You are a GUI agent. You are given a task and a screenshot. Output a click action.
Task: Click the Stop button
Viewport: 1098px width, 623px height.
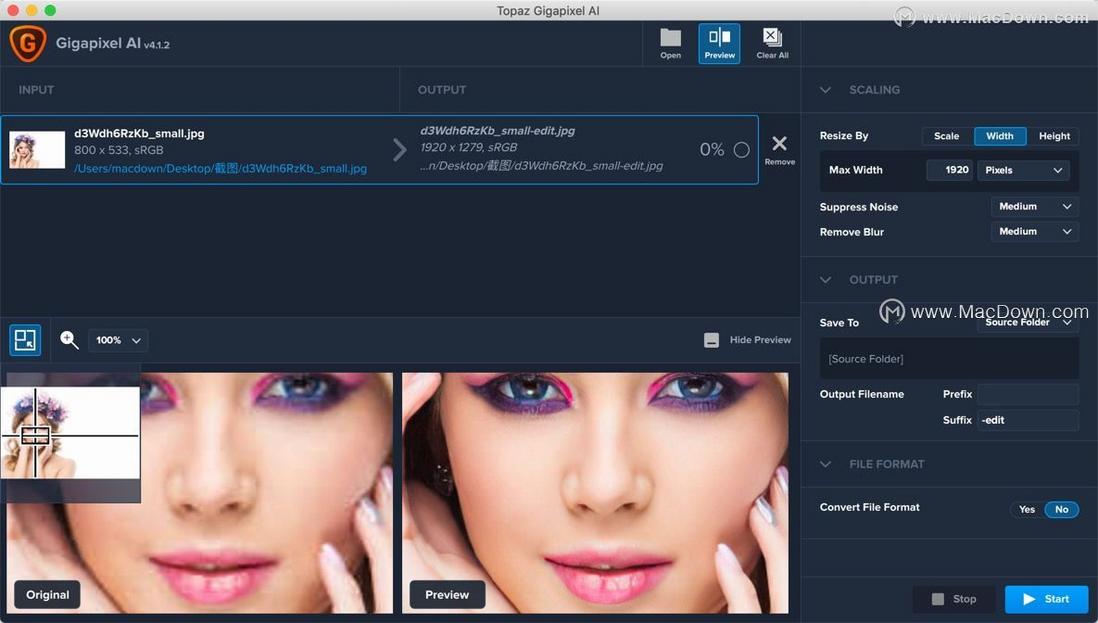[954, 599]
